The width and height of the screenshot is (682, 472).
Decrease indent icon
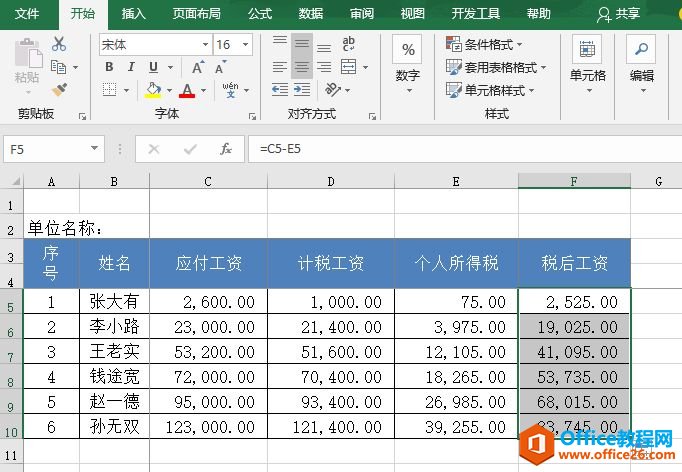click(280, 90)
